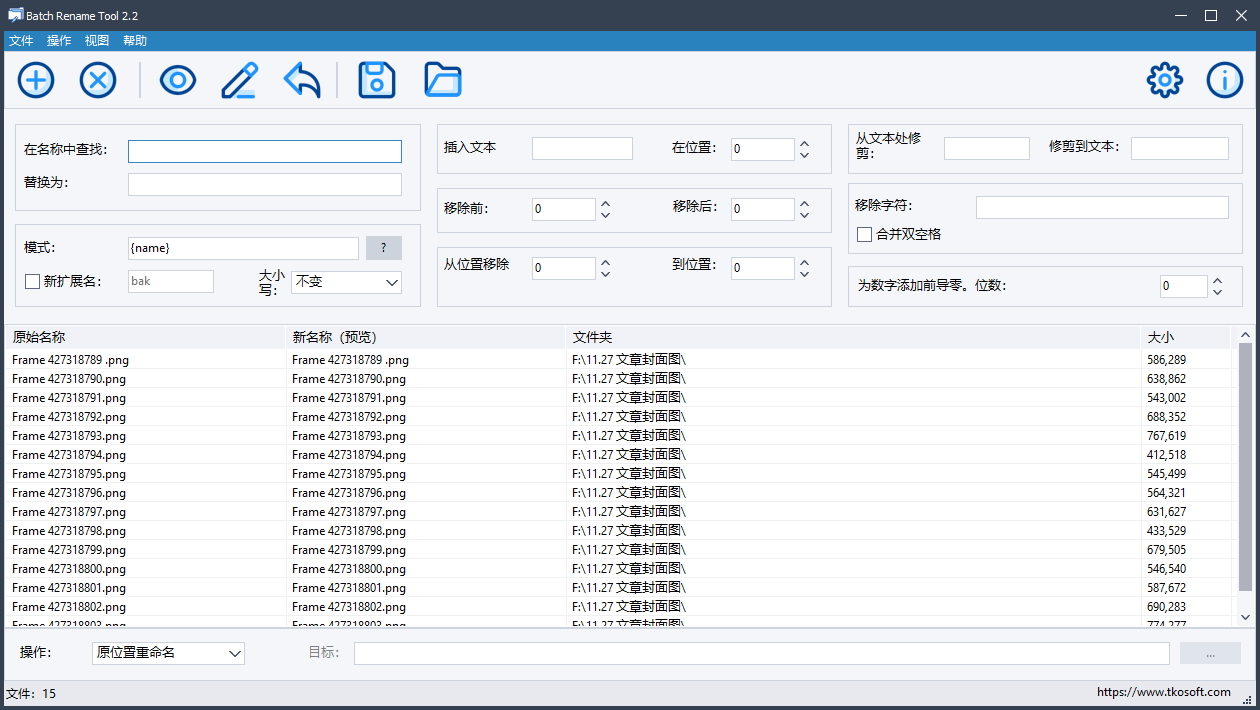Open the 帮助 menu
The width and height of the screenshot is (1260, 710).
135,41
